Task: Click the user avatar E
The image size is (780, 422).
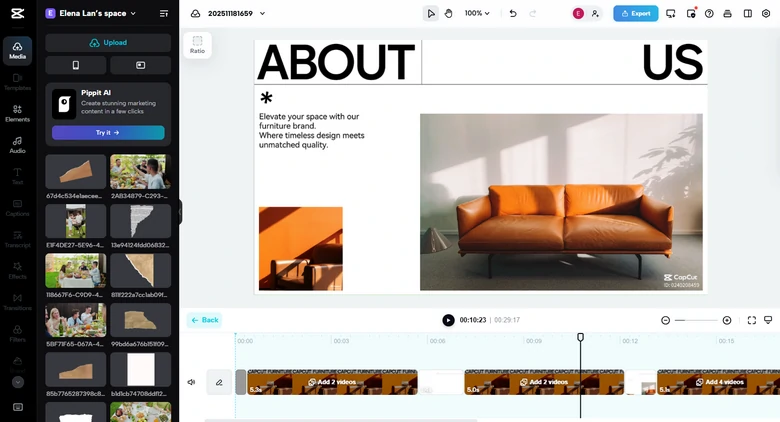Action: point(578,13)
